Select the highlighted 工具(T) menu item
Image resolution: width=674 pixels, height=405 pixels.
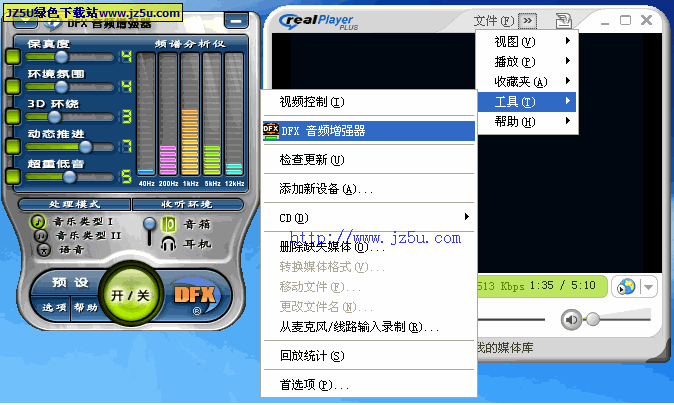527,102
